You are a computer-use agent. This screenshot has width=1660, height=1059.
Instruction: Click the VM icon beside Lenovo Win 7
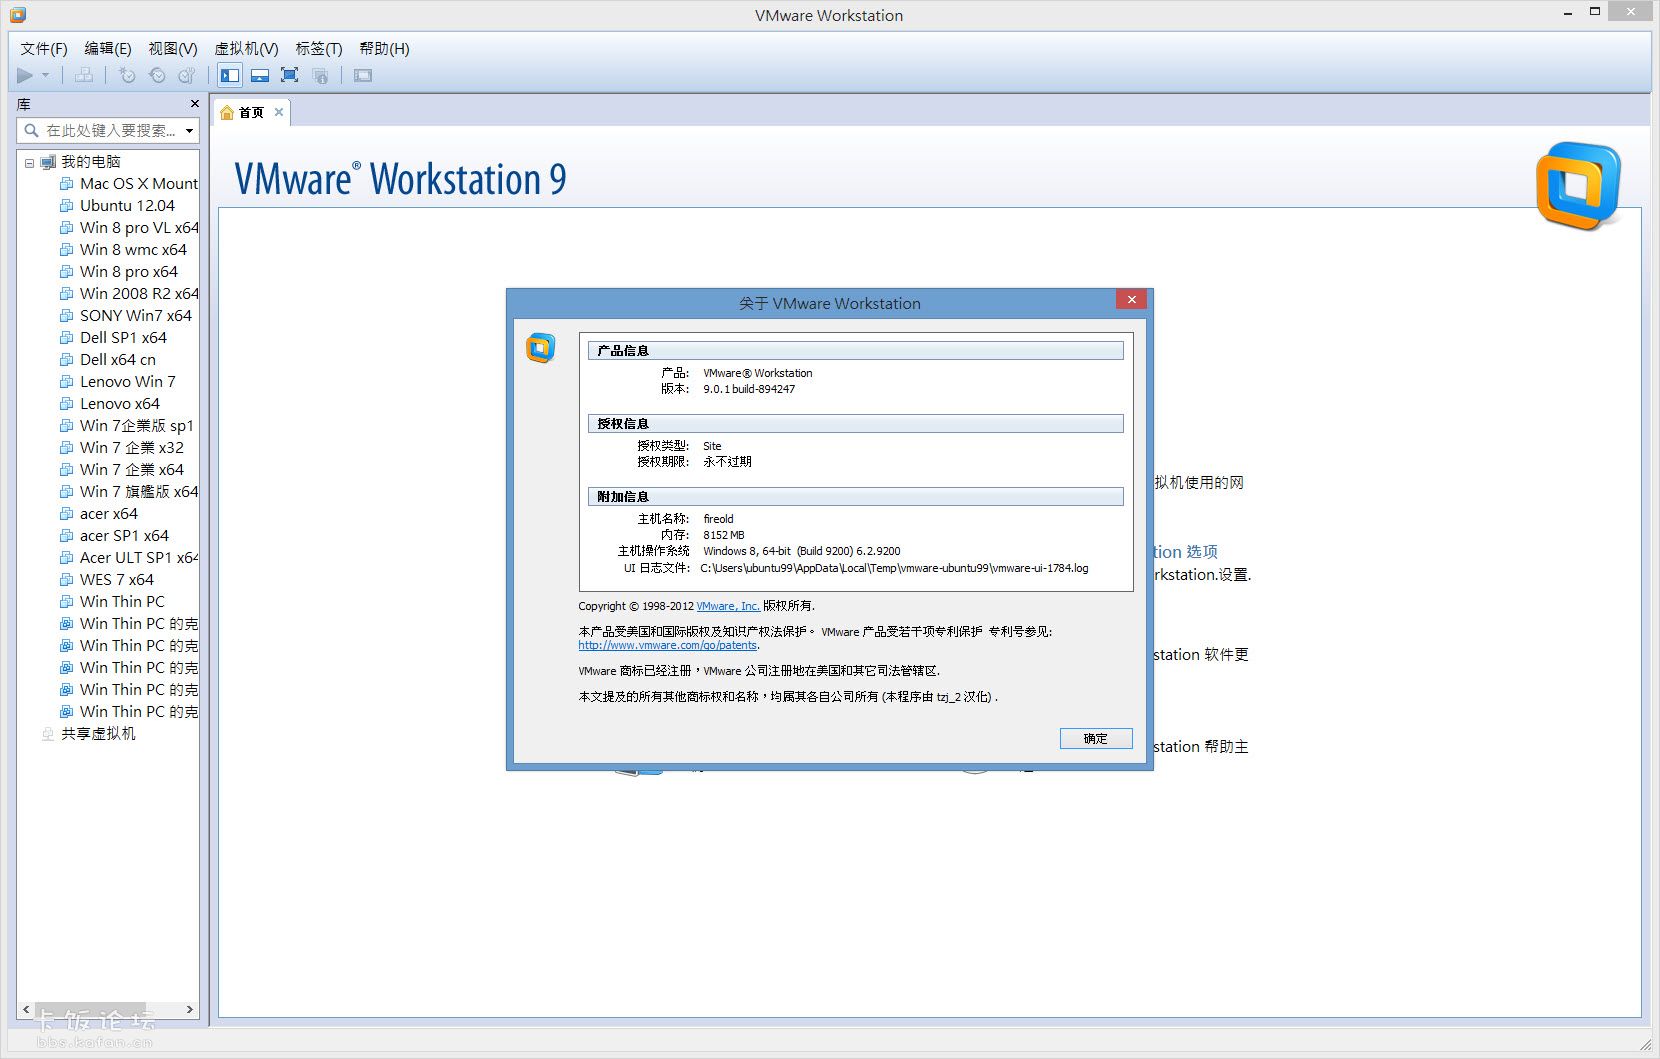[x=67, y=381]
